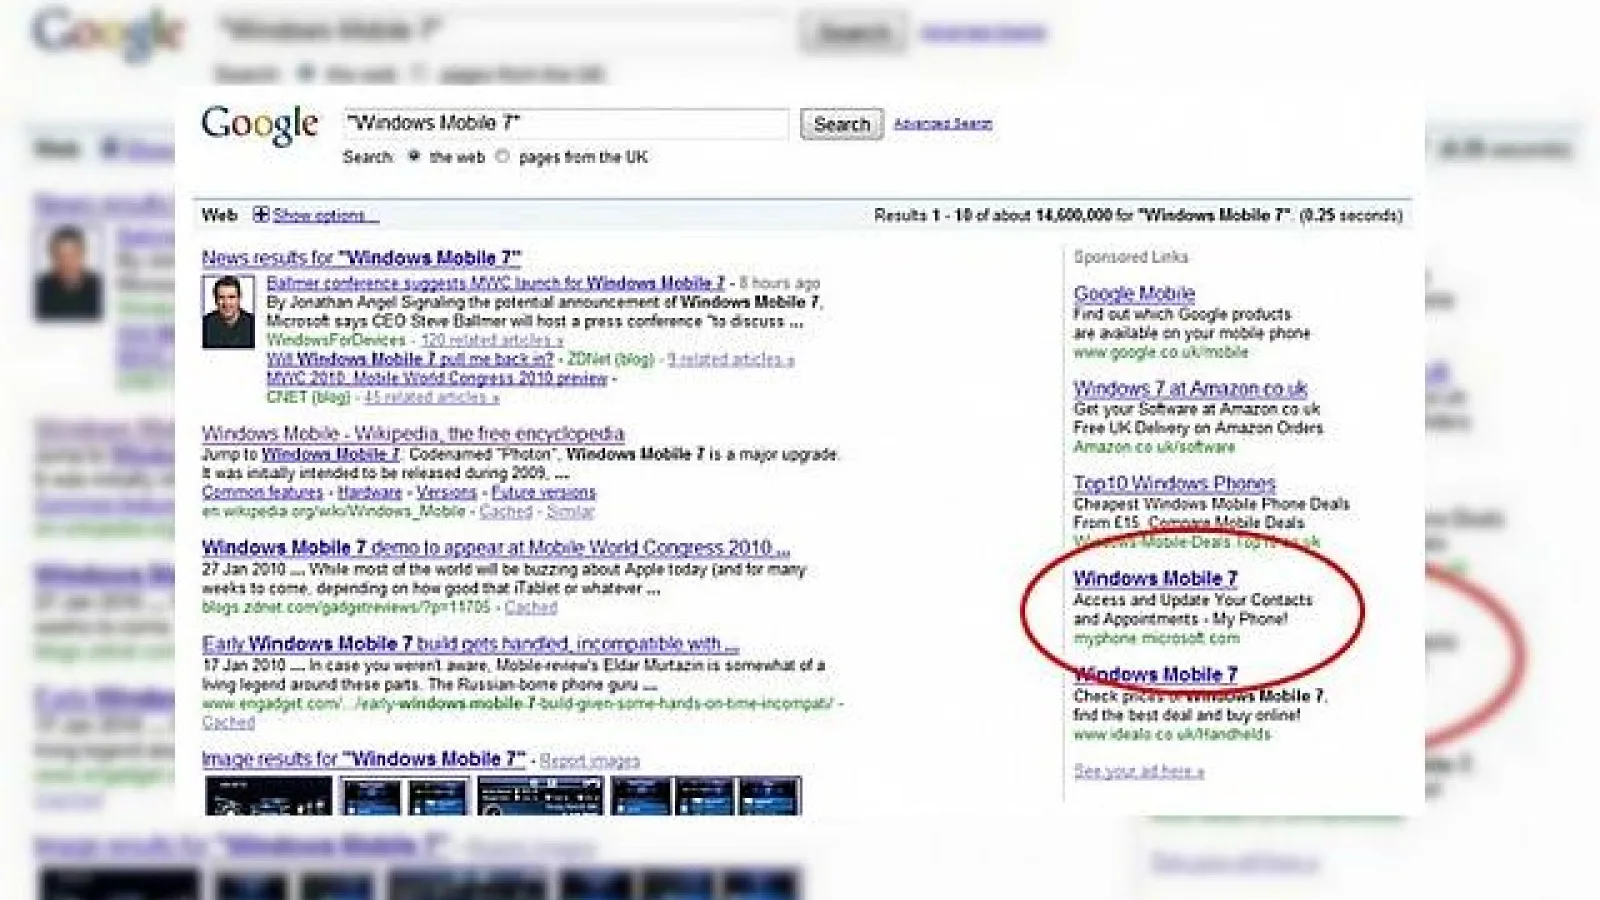The image size is (1600, 900).
Task: Click See your ad here link
Action: pos(1138,771)
